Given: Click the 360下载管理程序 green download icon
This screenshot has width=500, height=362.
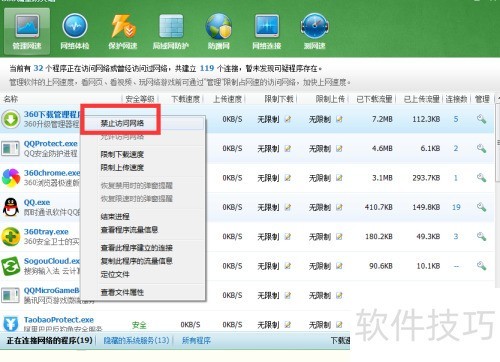Looking at the screenshot, I should (11, 119).
